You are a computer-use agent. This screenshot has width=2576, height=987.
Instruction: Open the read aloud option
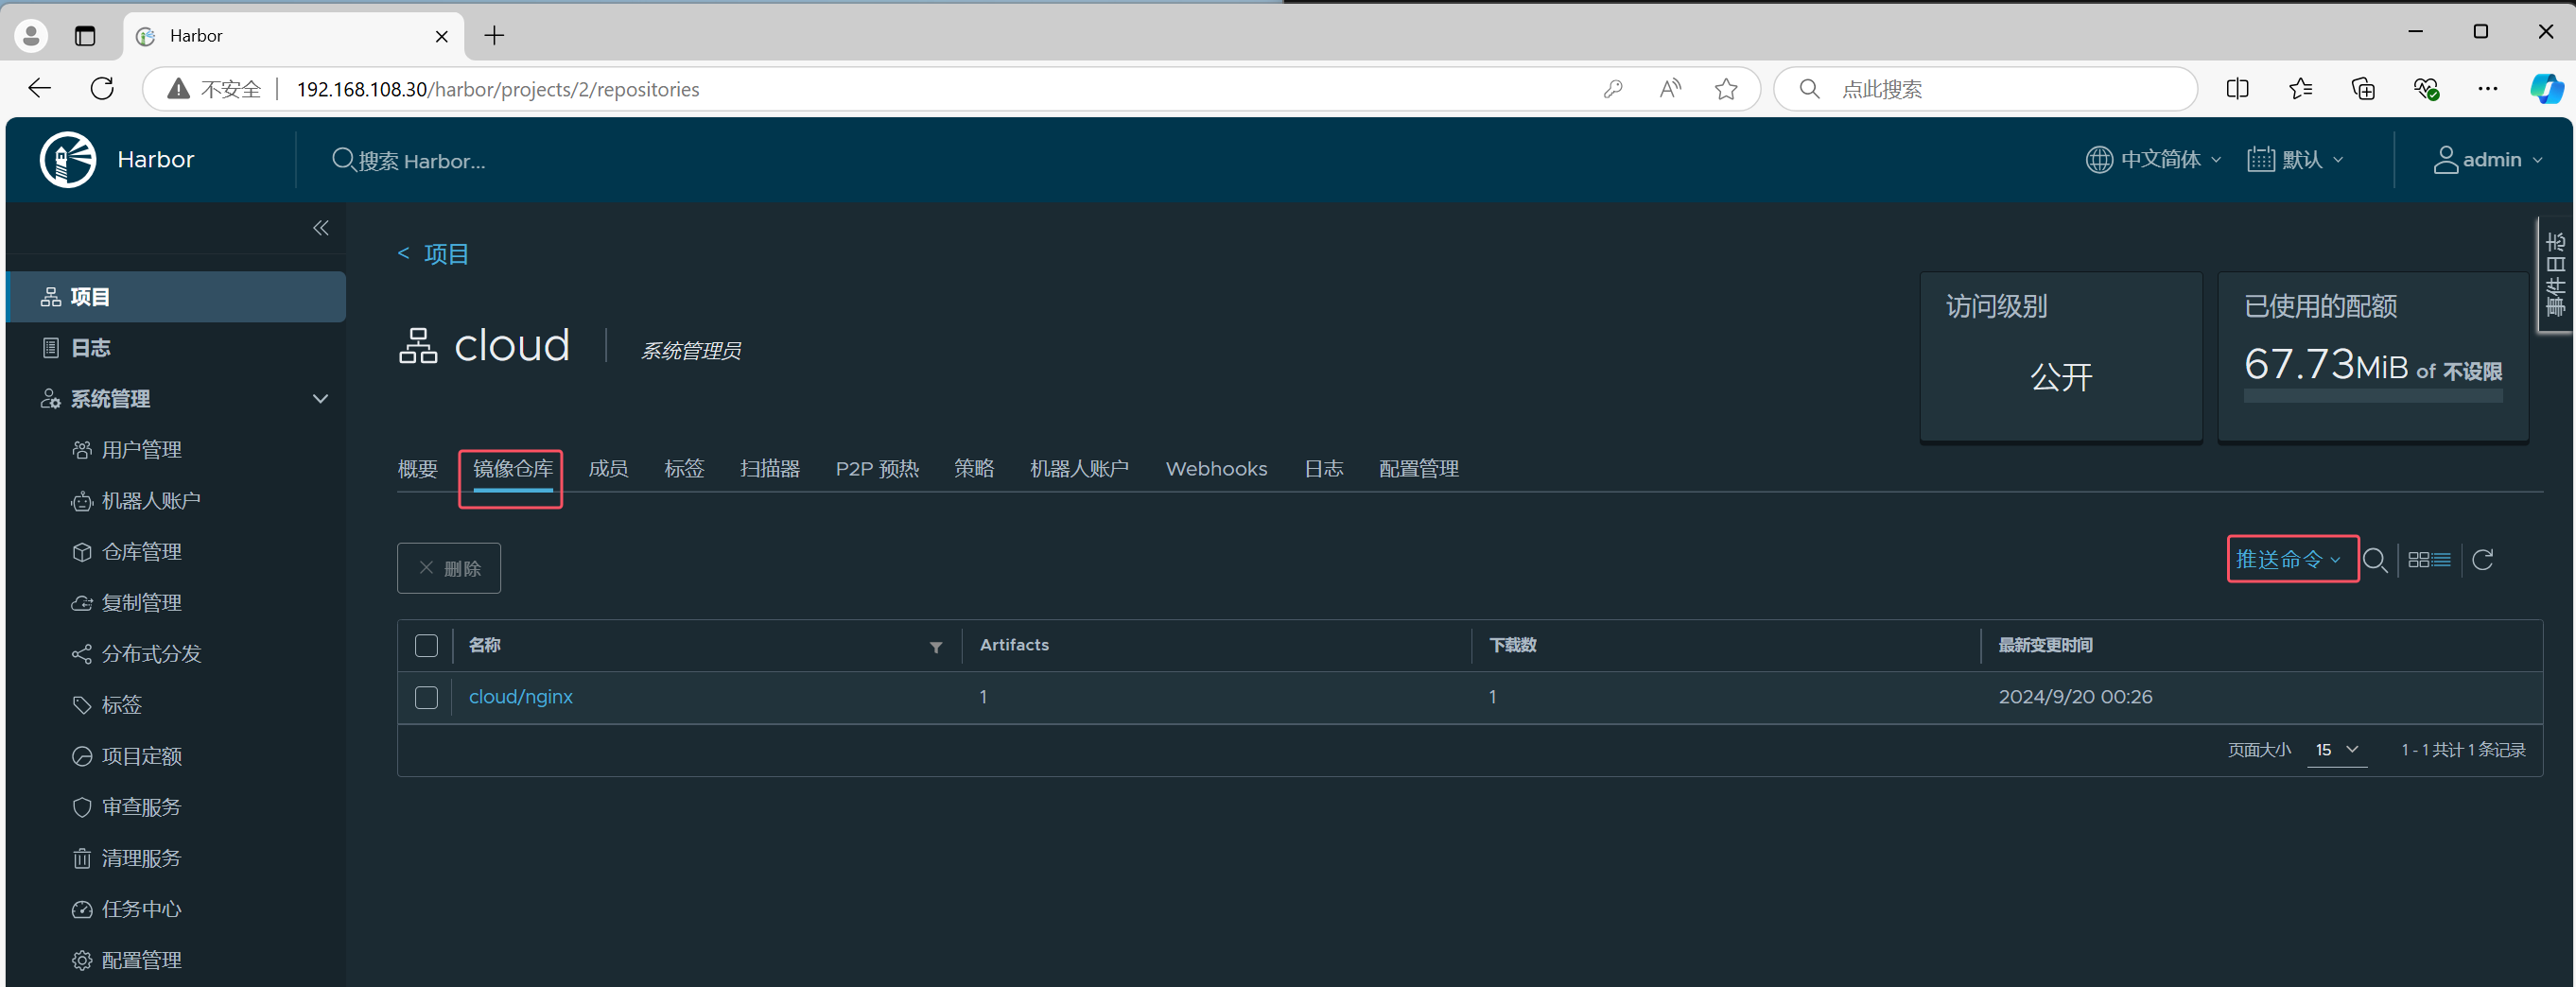coord(1669,89)
